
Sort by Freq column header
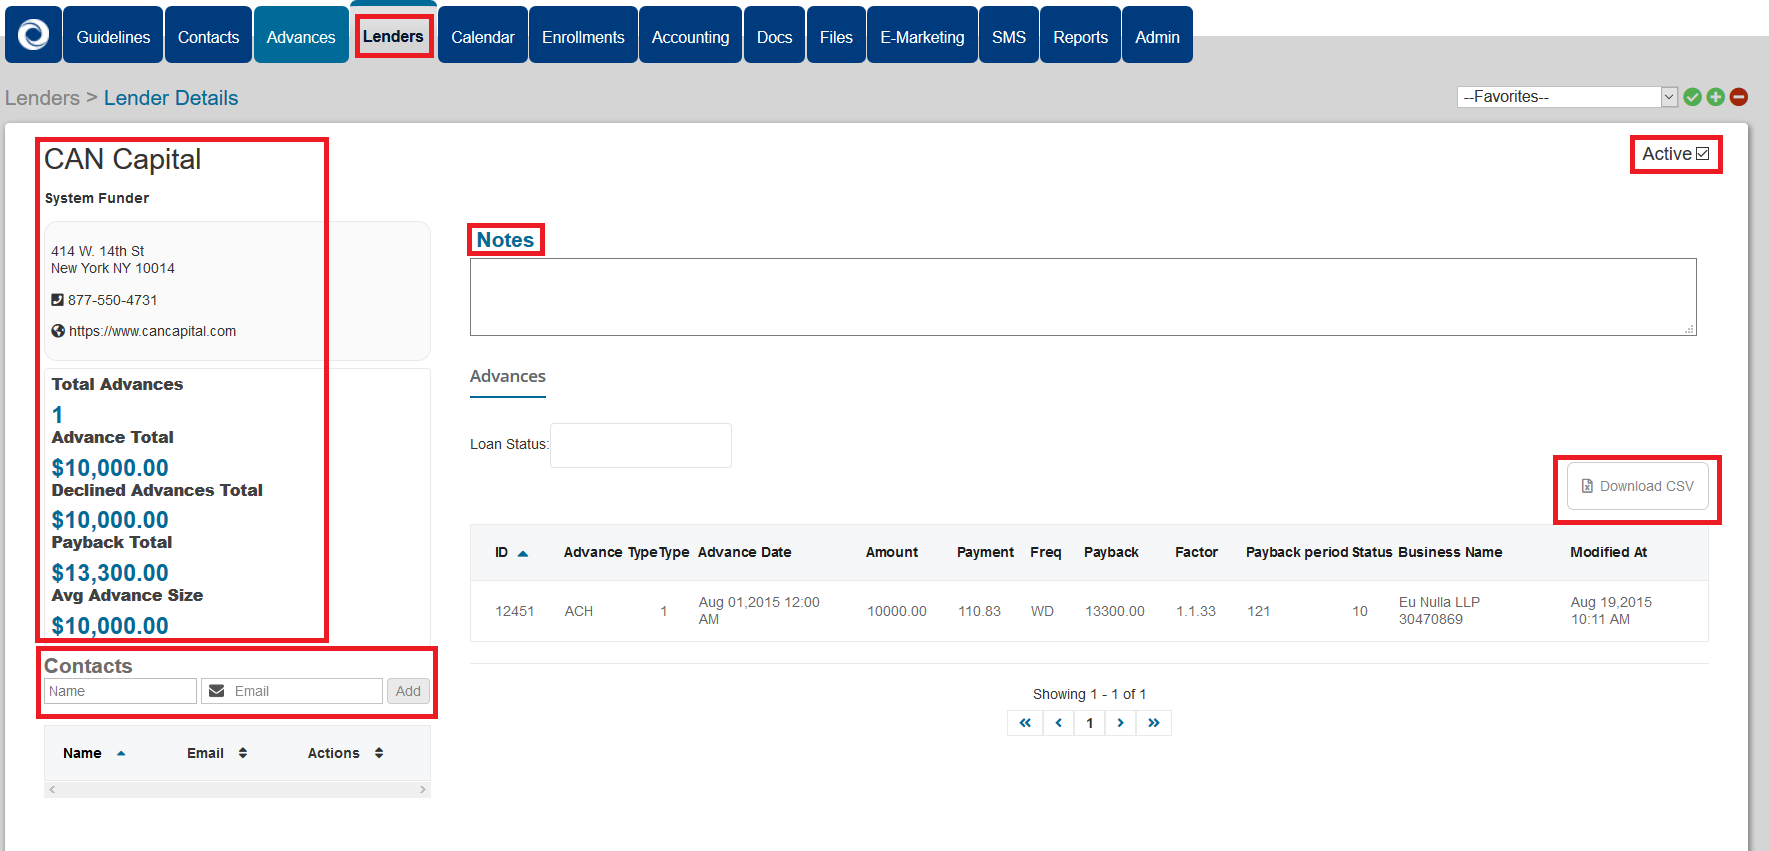pos(1046,552)
